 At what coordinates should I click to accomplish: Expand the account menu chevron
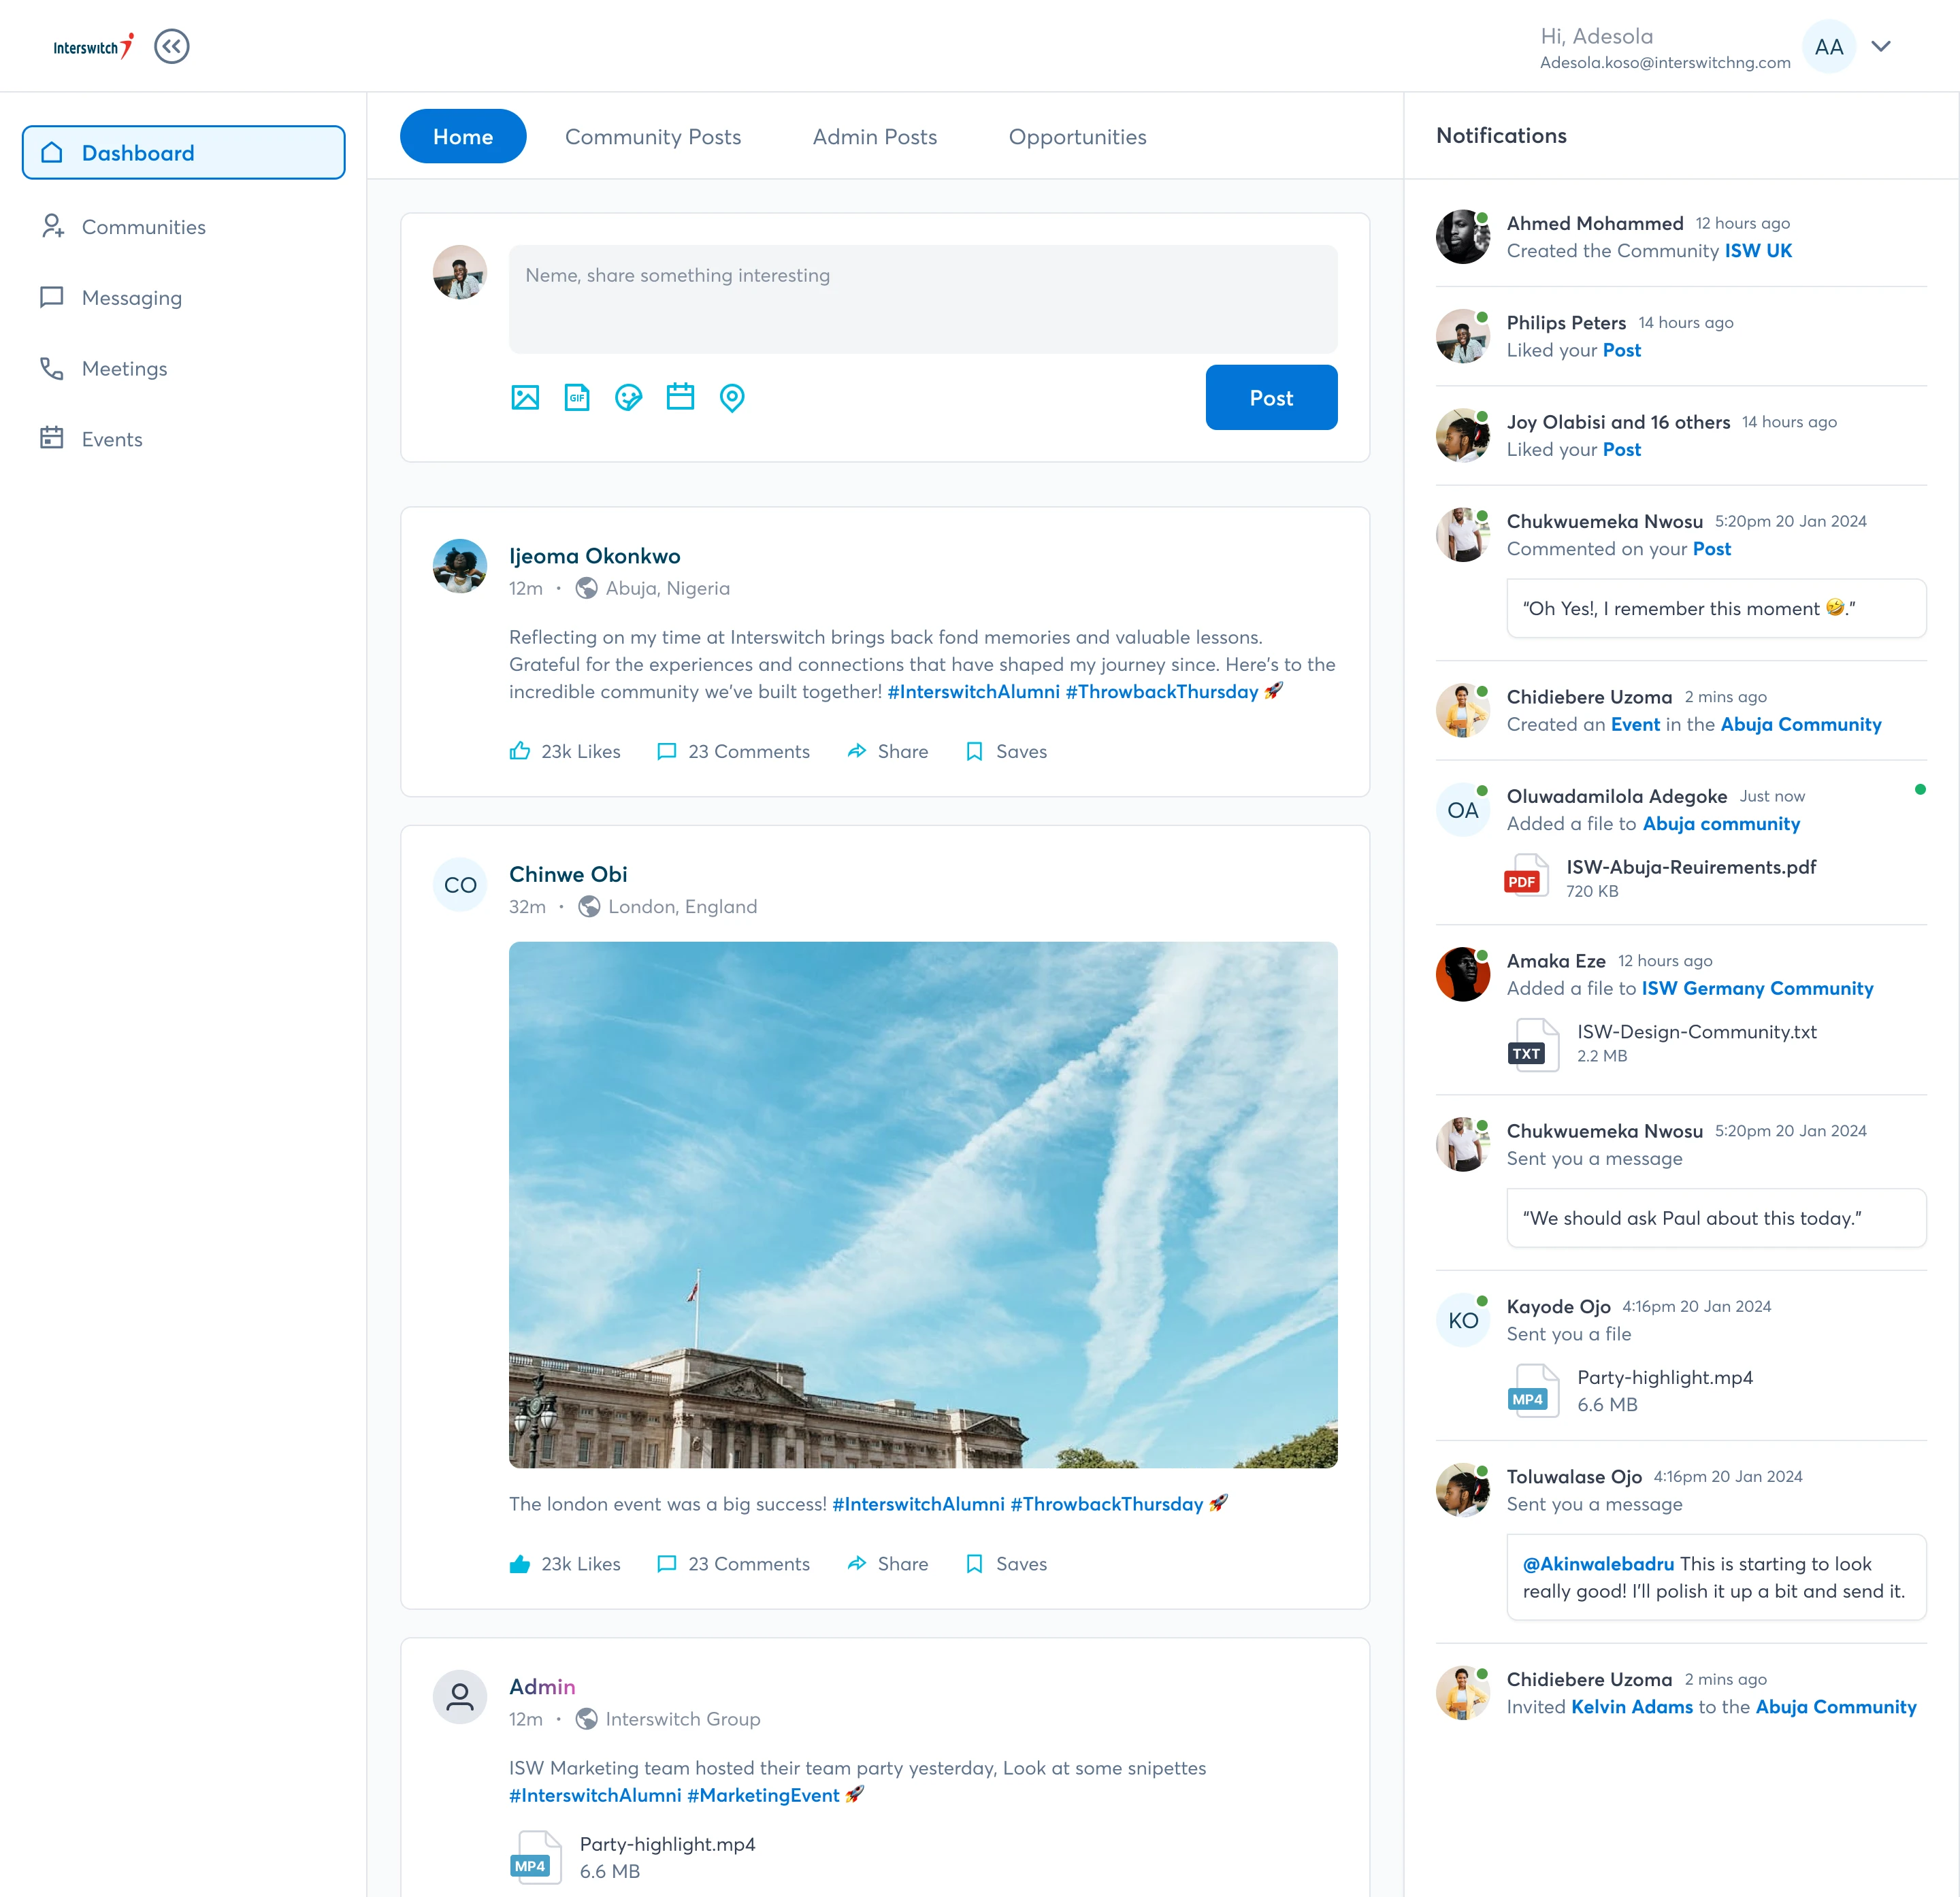1881,46
